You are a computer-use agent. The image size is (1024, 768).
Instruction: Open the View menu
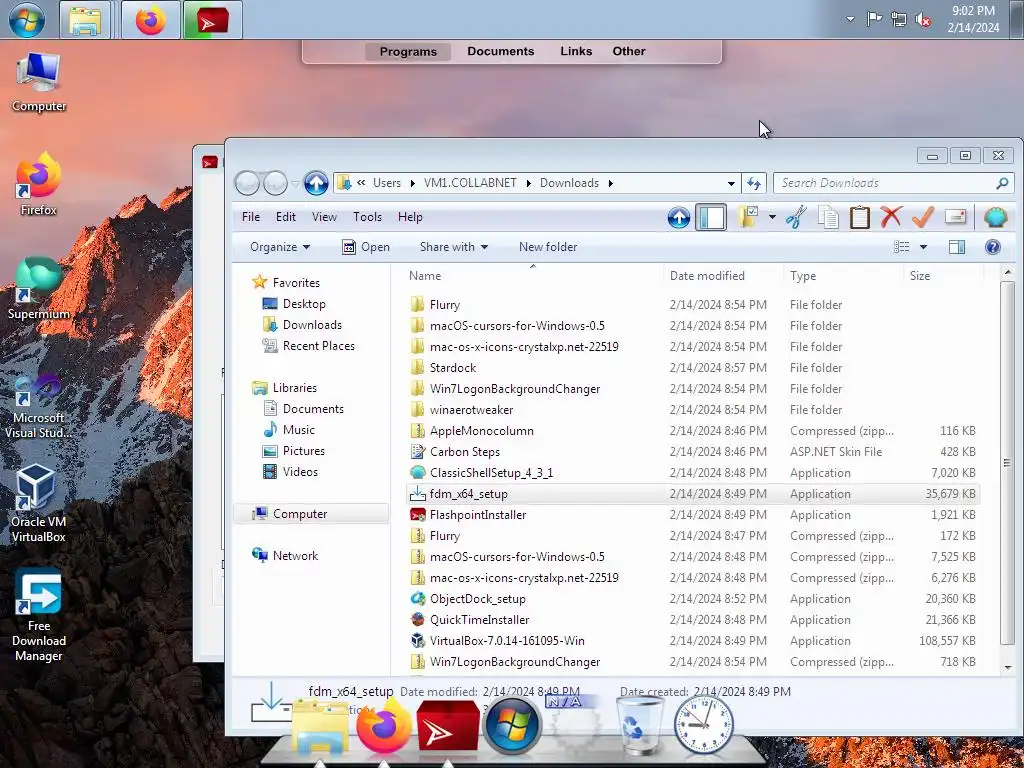[x=324, y=217]
